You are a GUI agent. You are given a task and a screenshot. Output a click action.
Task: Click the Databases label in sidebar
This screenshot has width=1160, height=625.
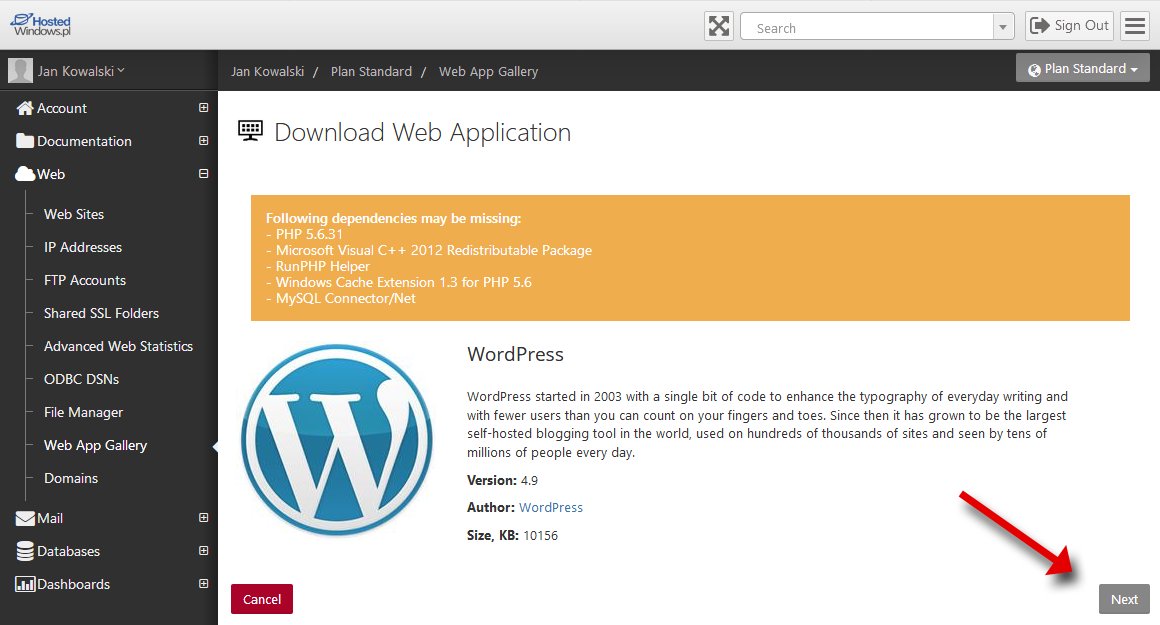click(68, 551)
